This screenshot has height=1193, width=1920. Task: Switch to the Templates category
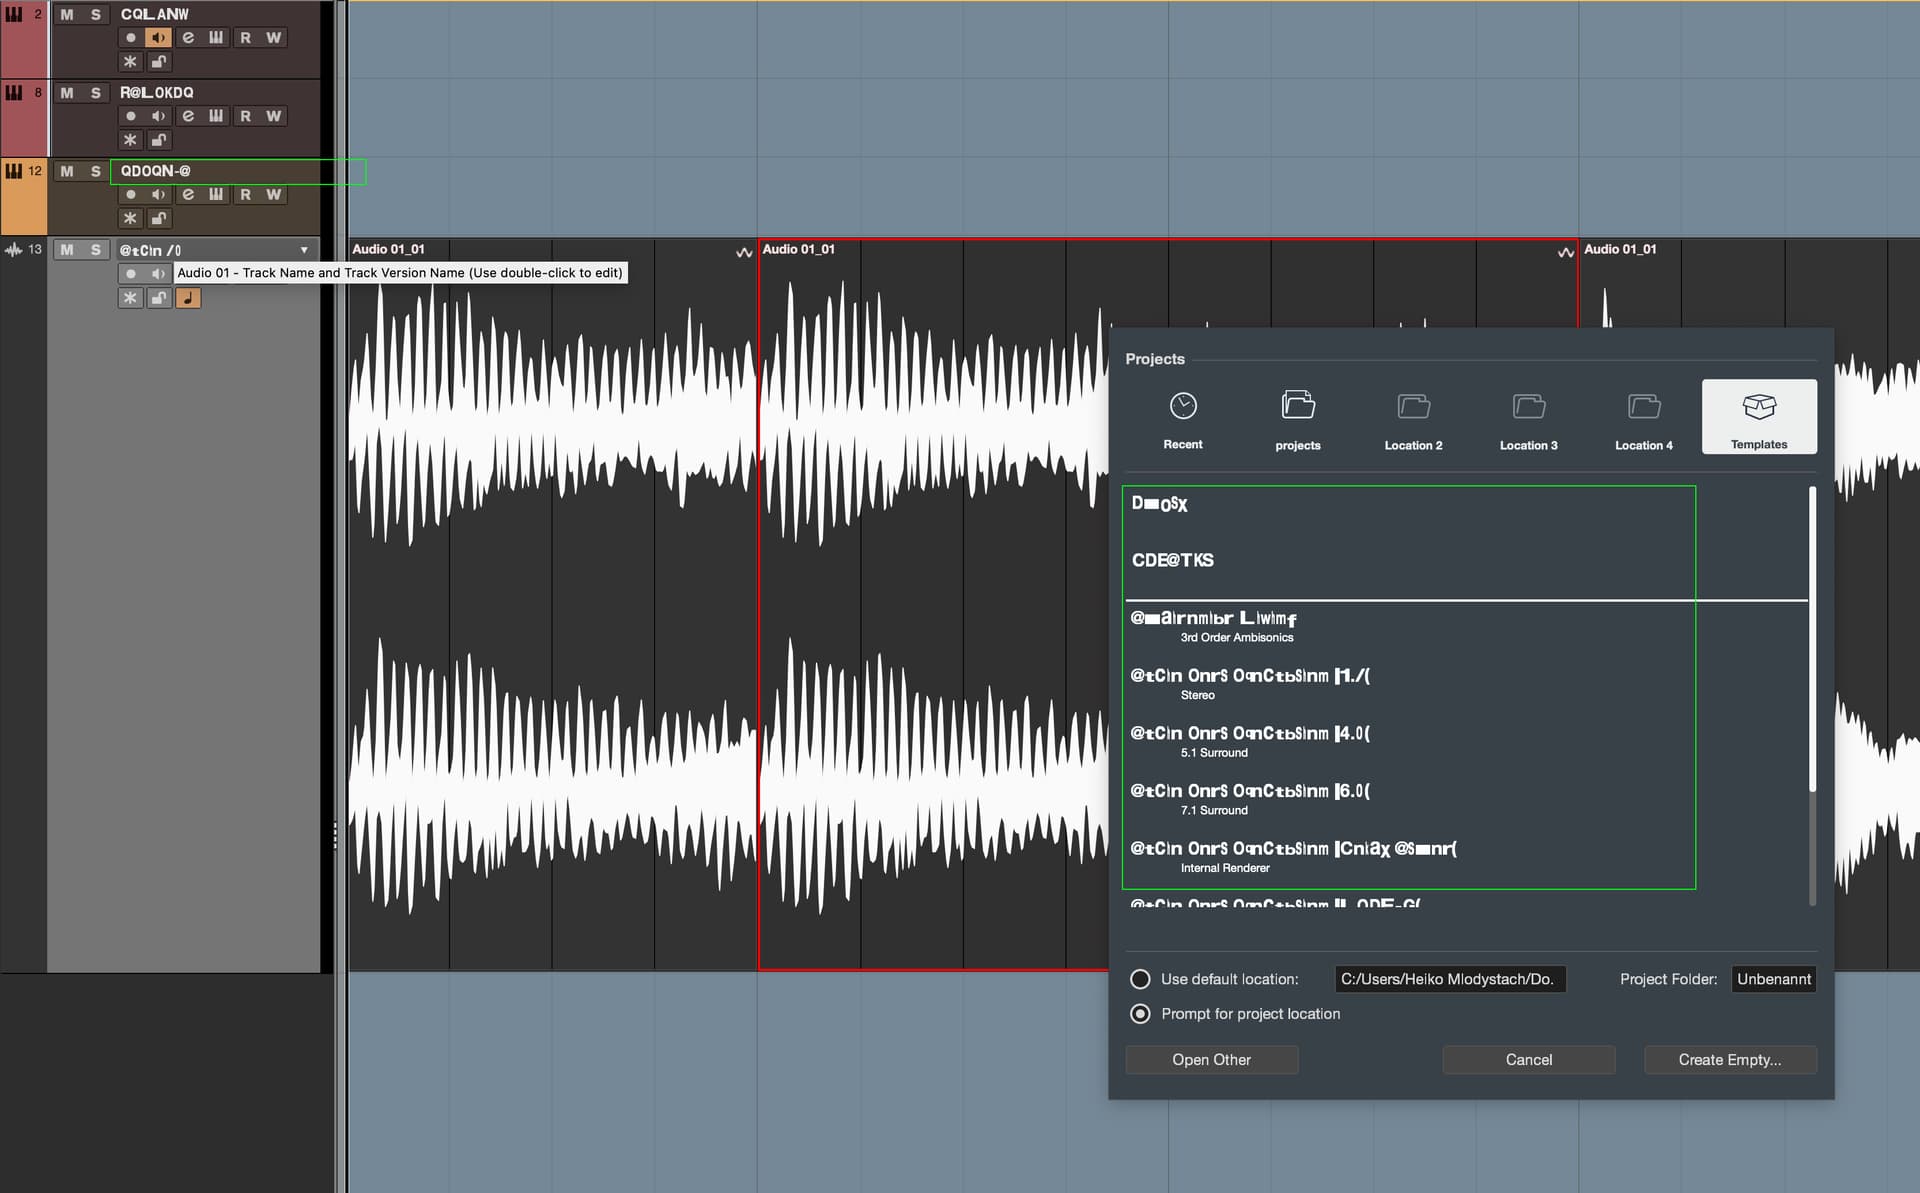(x=1759, y=418)
